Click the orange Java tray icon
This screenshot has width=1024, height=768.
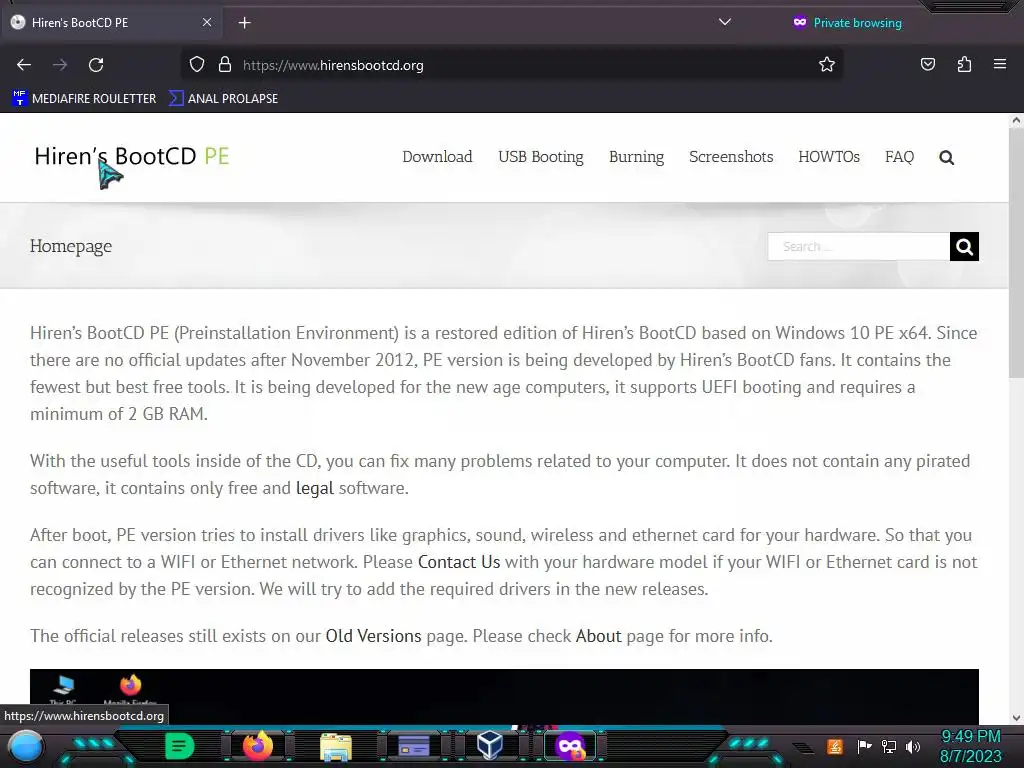tap(835, 746)
